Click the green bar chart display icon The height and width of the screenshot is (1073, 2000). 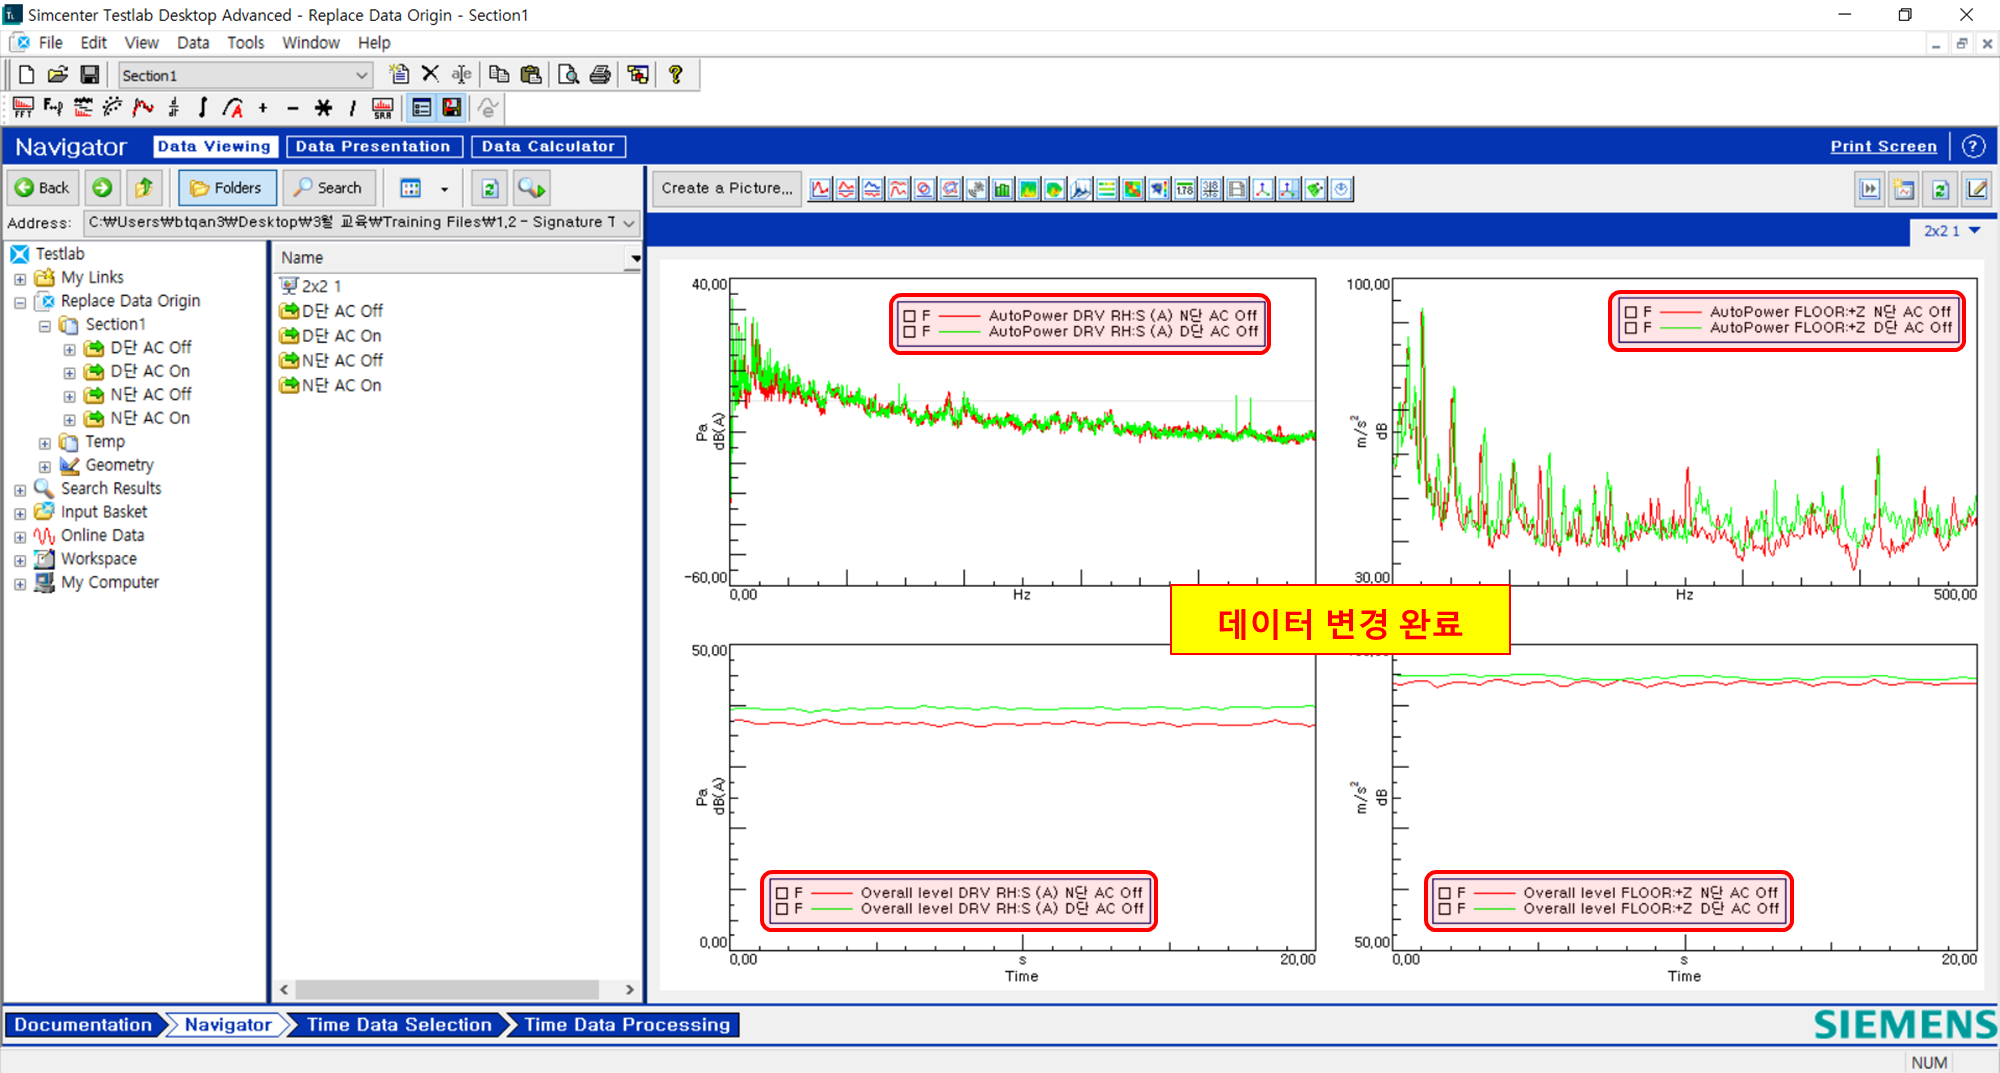[x=1003, y=189]
